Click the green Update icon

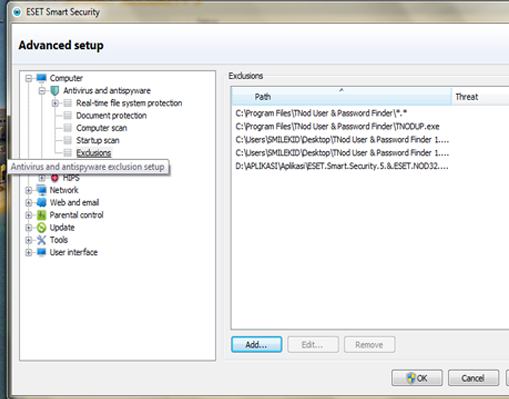point(41,228)
